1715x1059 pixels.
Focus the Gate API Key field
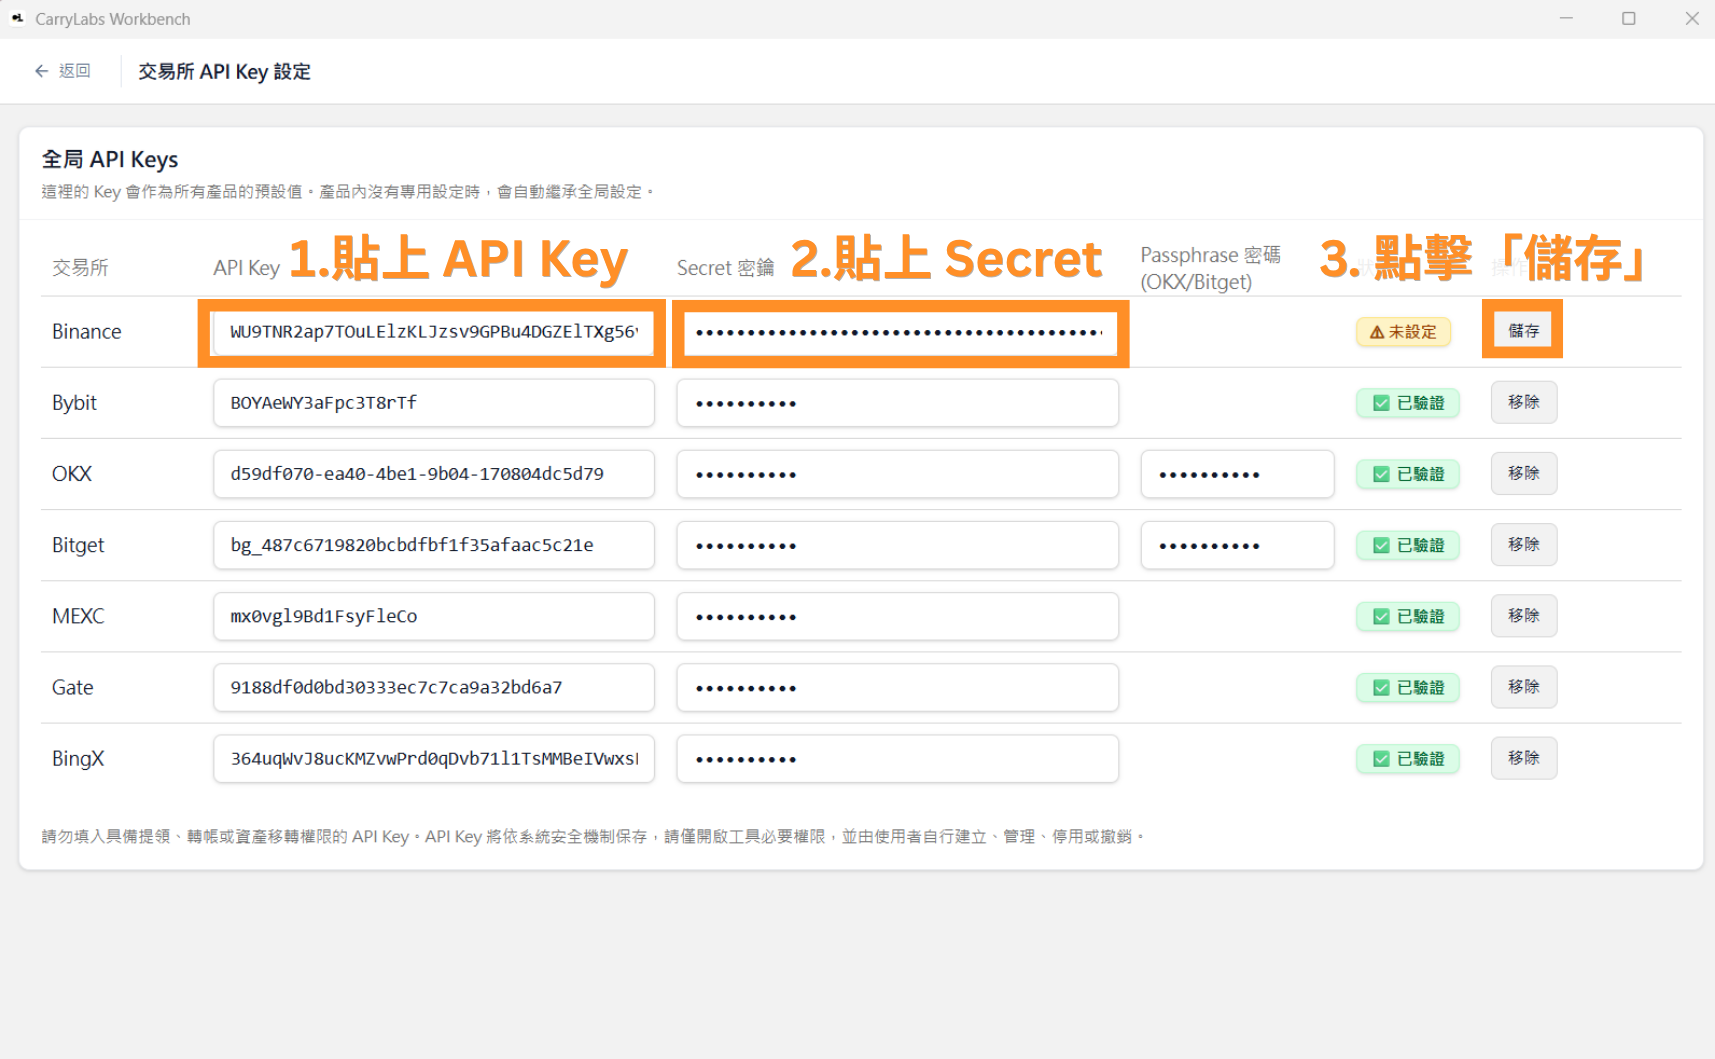(433, 687)
